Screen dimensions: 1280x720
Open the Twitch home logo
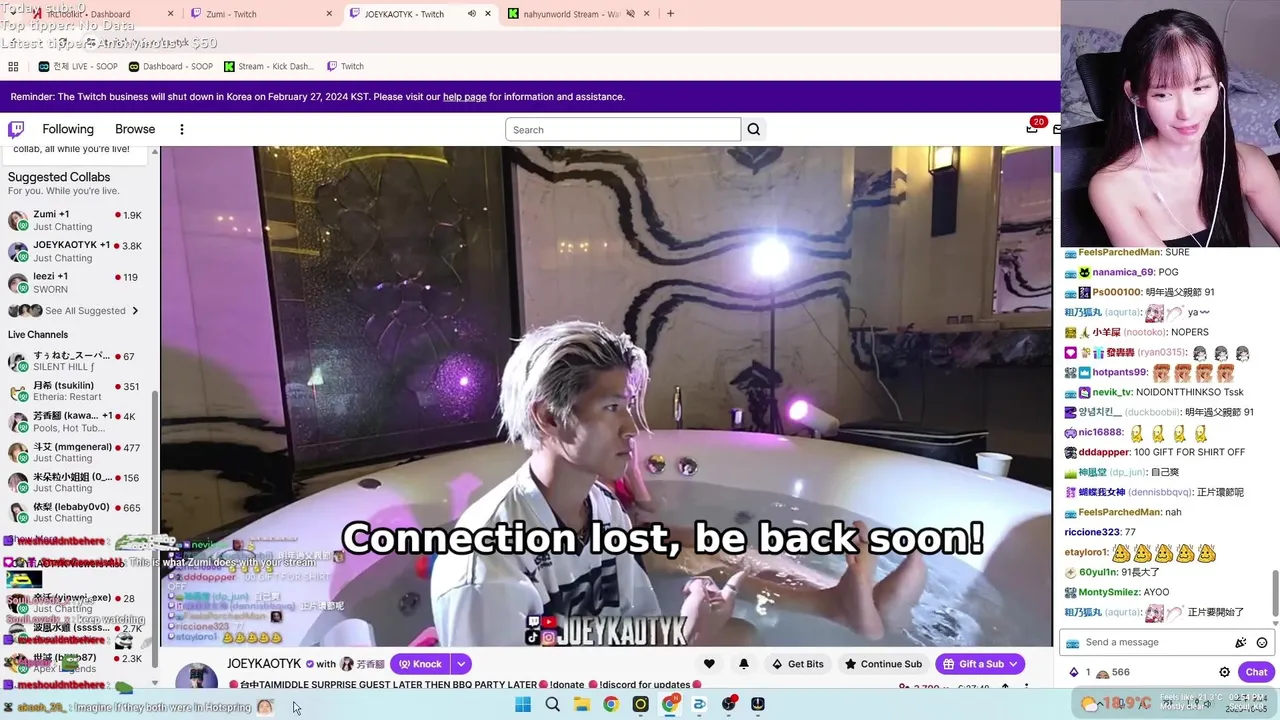click(16, 129)
